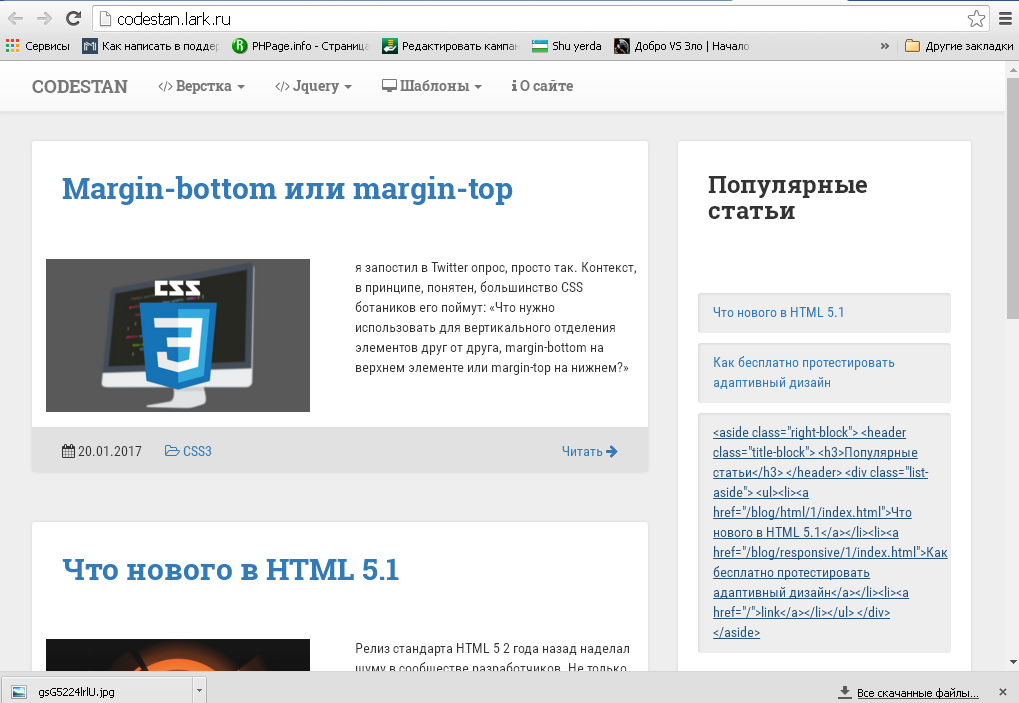Expand the Верстка dropdown menu
The height and width of the screenshot is (703, 1019).
201,86
